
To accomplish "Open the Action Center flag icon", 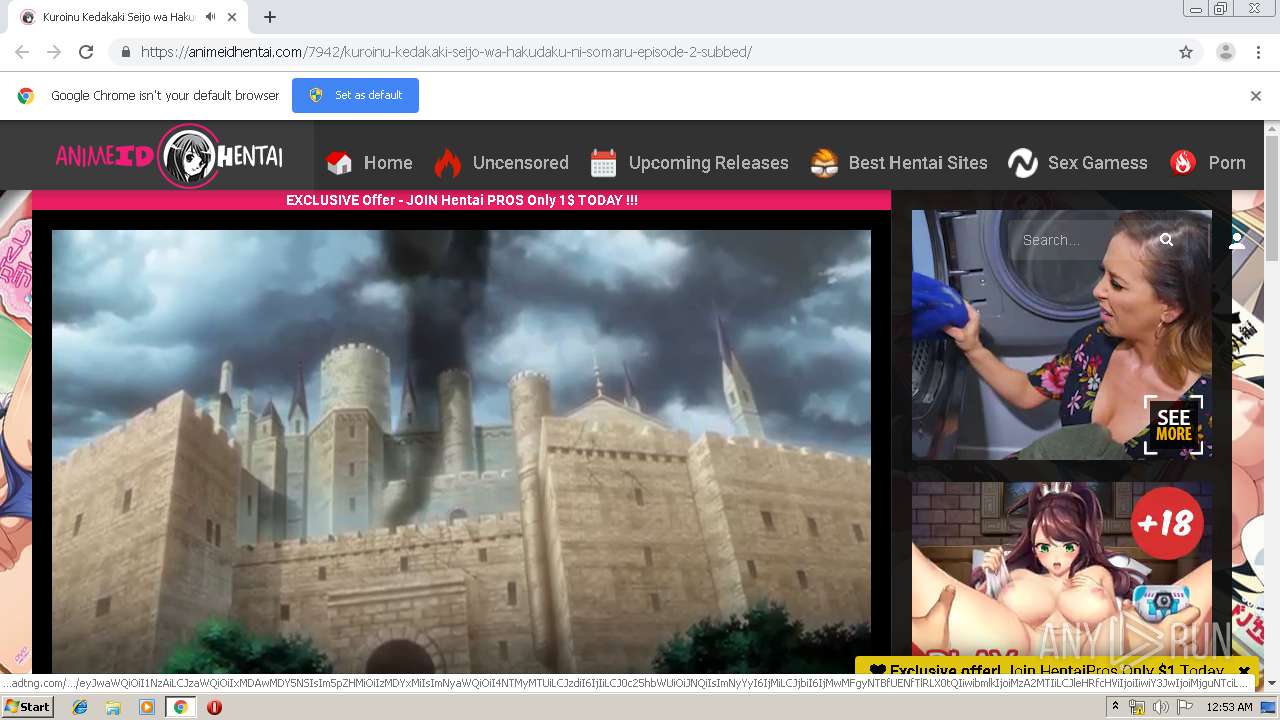I will point(1184,707).
